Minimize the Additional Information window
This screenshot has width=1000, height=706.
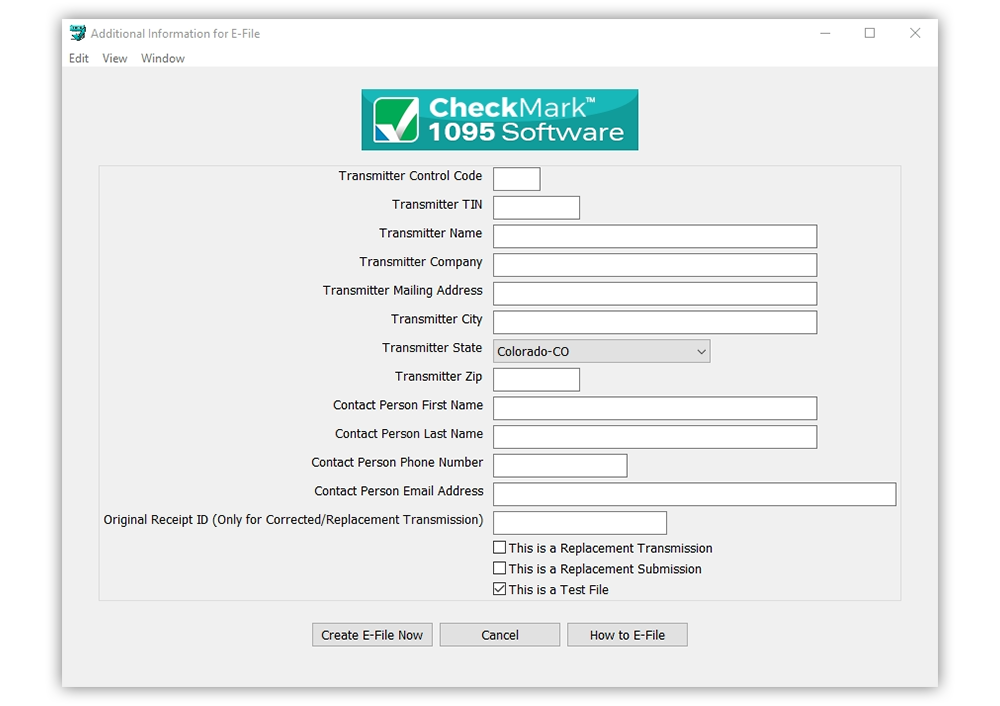pyautogui.click(x=825, y=33)
